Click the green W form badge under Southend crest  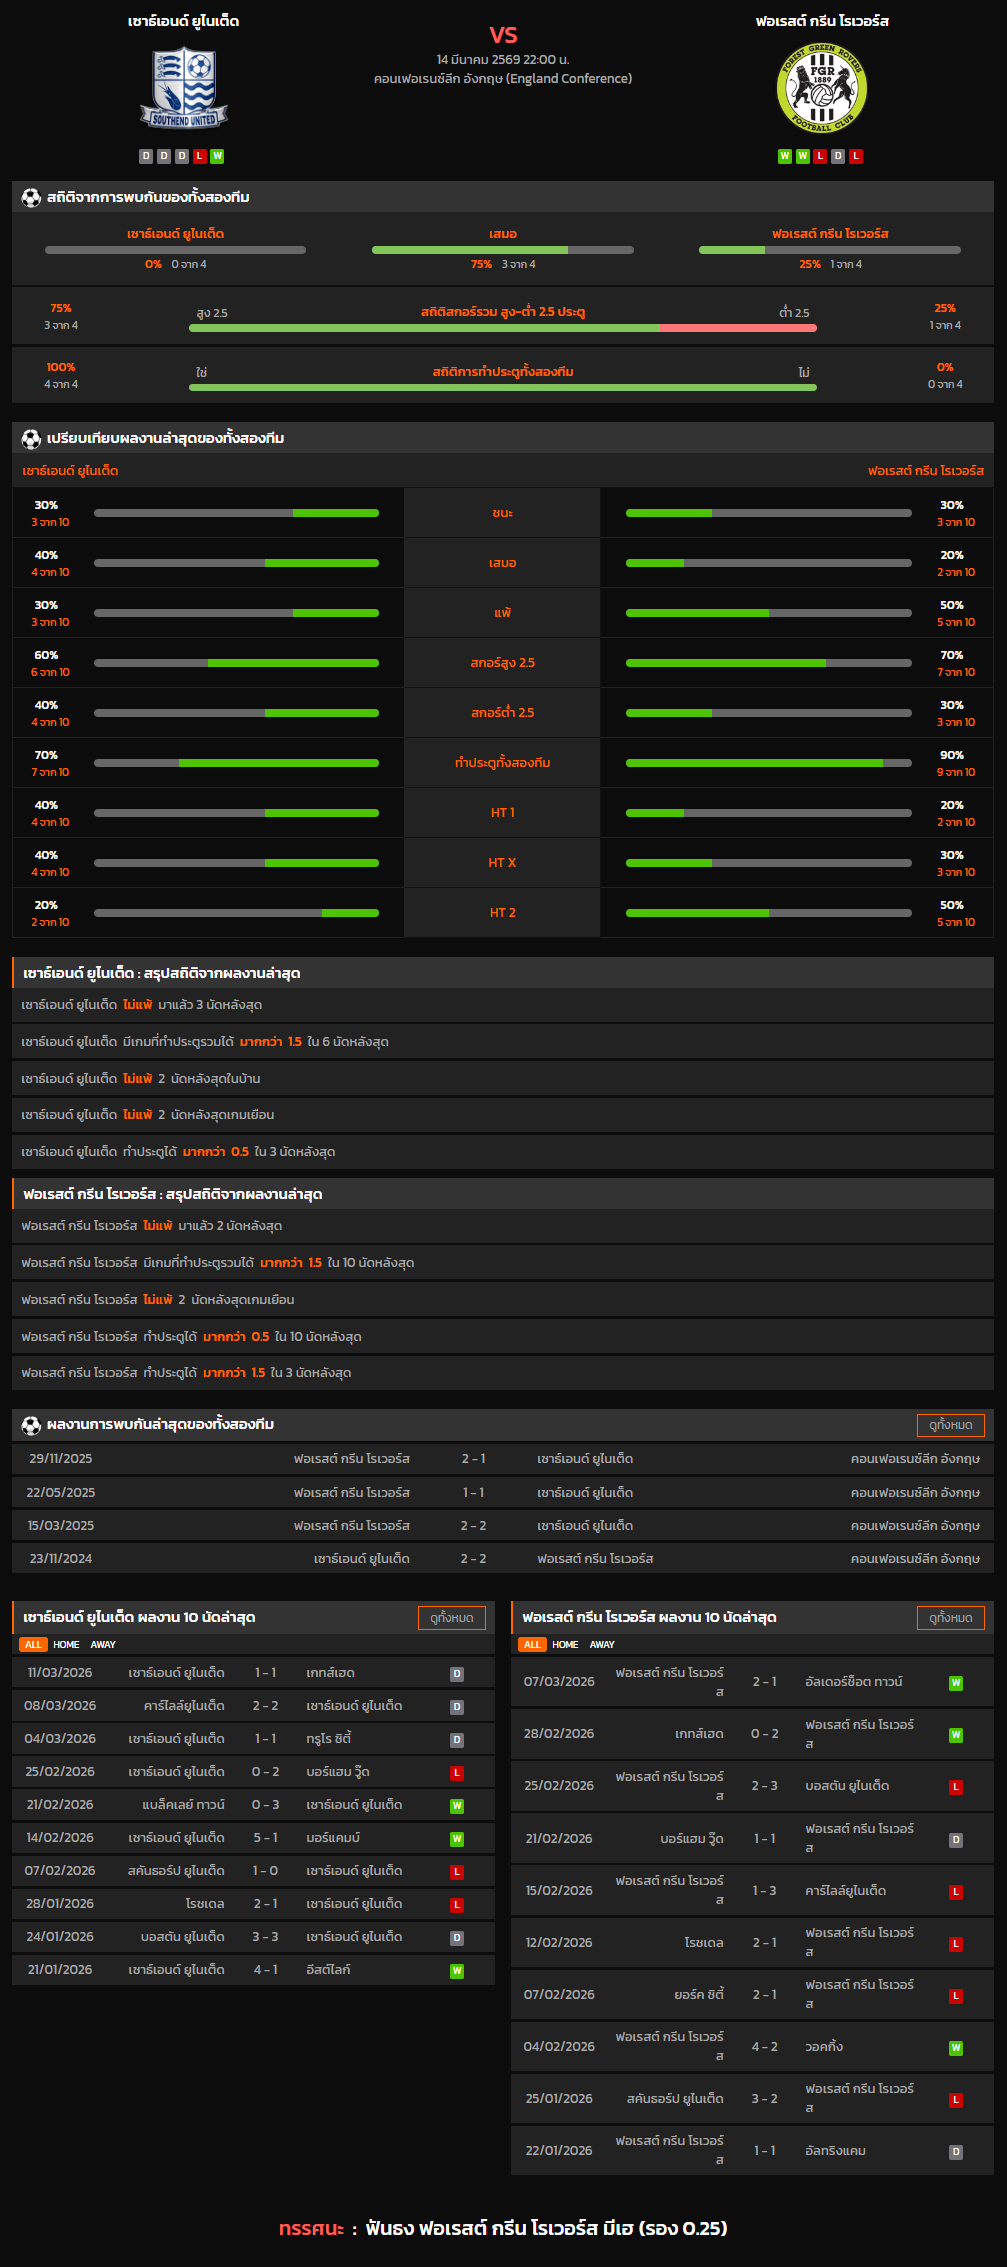(x=217, y=156)
